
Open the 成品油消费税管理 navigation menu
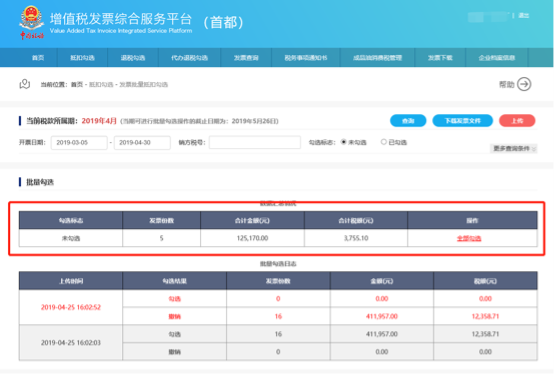tap(377, 58)
